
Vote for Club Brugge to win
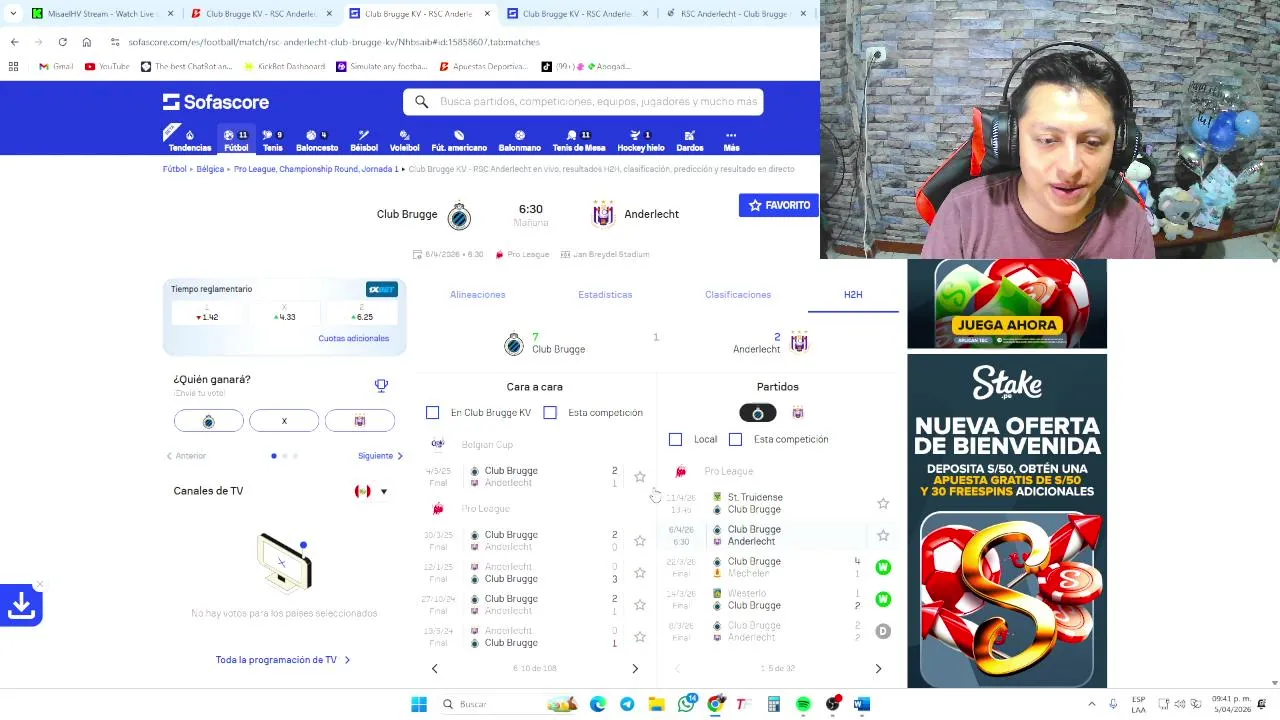coord(208,421)
